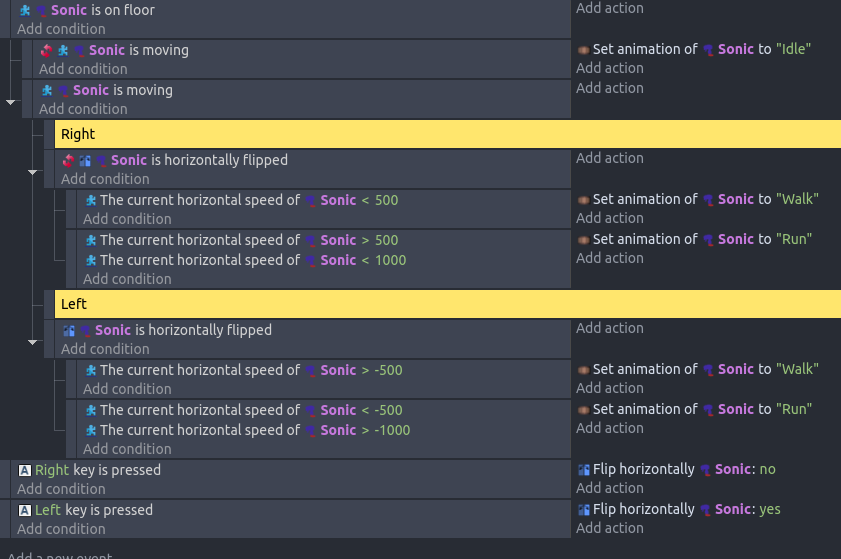Screen dimensions: 841x559
Task: Add condition below speed '< 1000' condition
Action: point(127,279)
